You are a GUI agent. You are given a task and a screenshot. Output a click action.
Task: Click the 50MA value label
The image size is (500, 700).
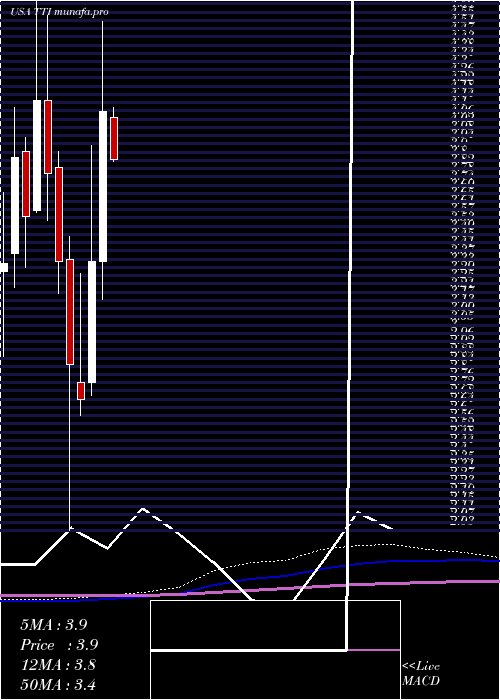pyautogui.click(x=58, y=684)
